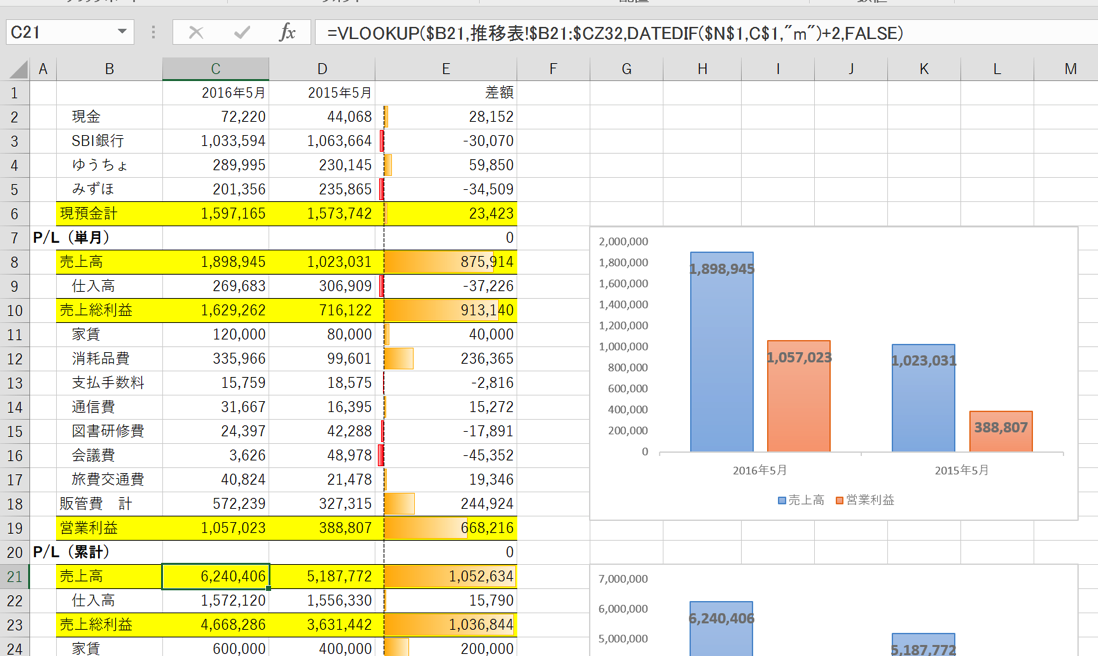The width and height of the screenshot is (1098, 656).
Task: Click the 875,914 difference cell
Action: (x=446, y=262)
